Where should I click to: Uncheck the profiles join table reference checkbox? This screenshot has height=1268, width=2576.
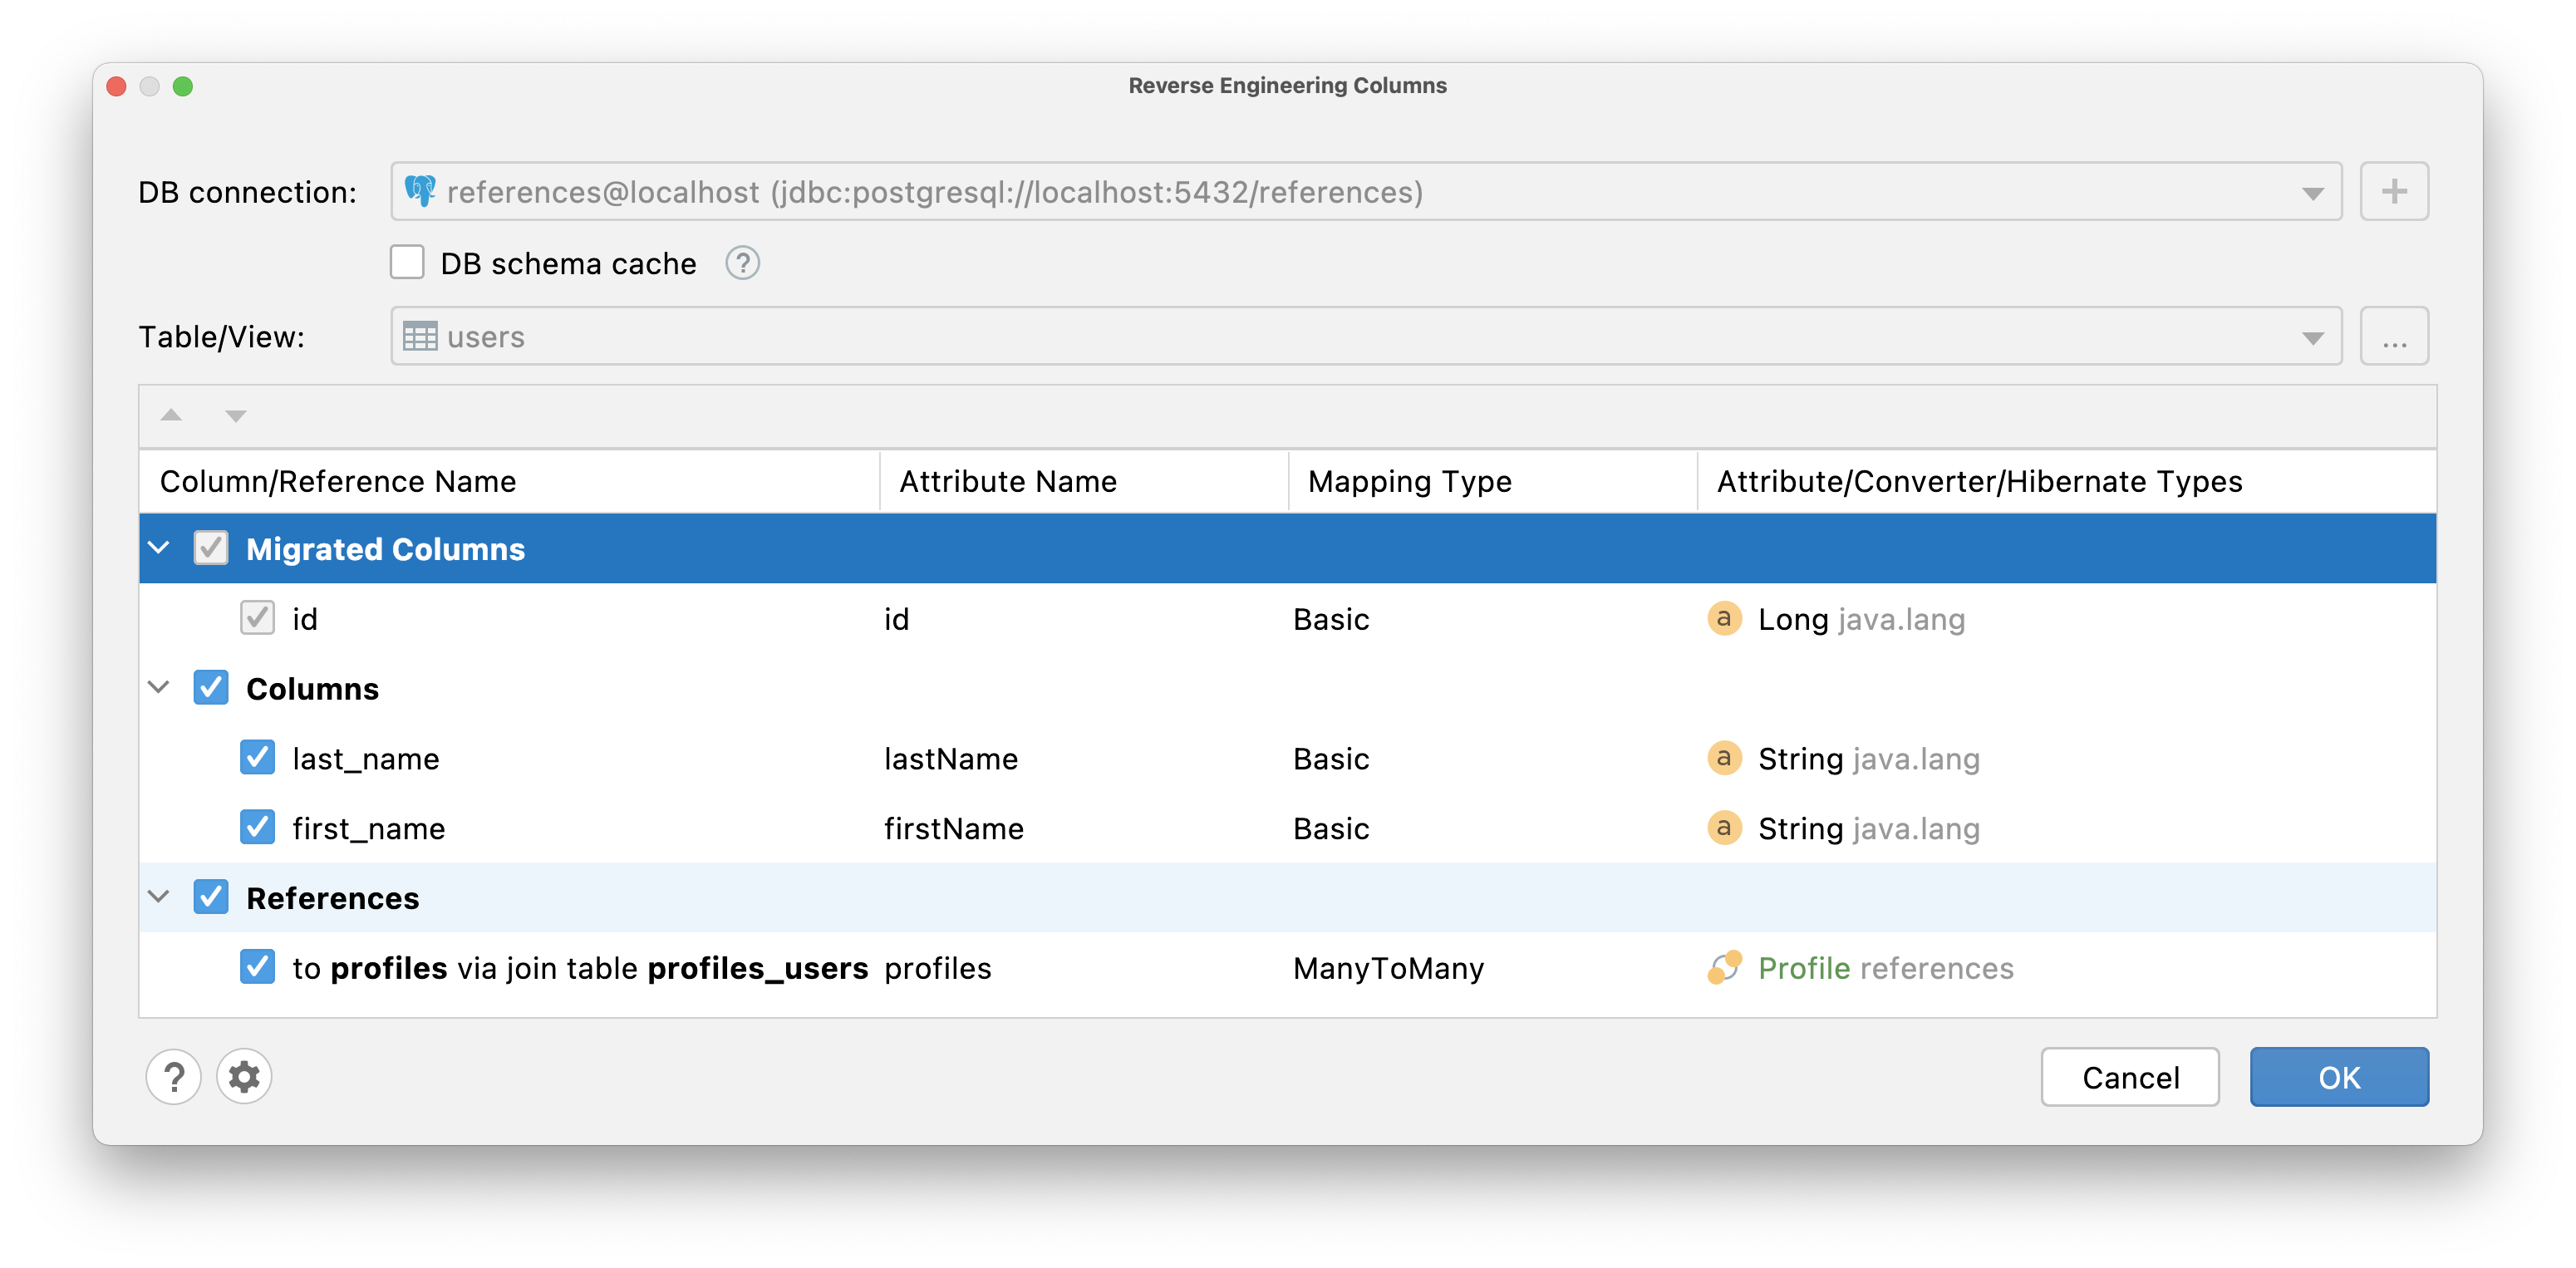pyautogui.click(x=258, y=967)
